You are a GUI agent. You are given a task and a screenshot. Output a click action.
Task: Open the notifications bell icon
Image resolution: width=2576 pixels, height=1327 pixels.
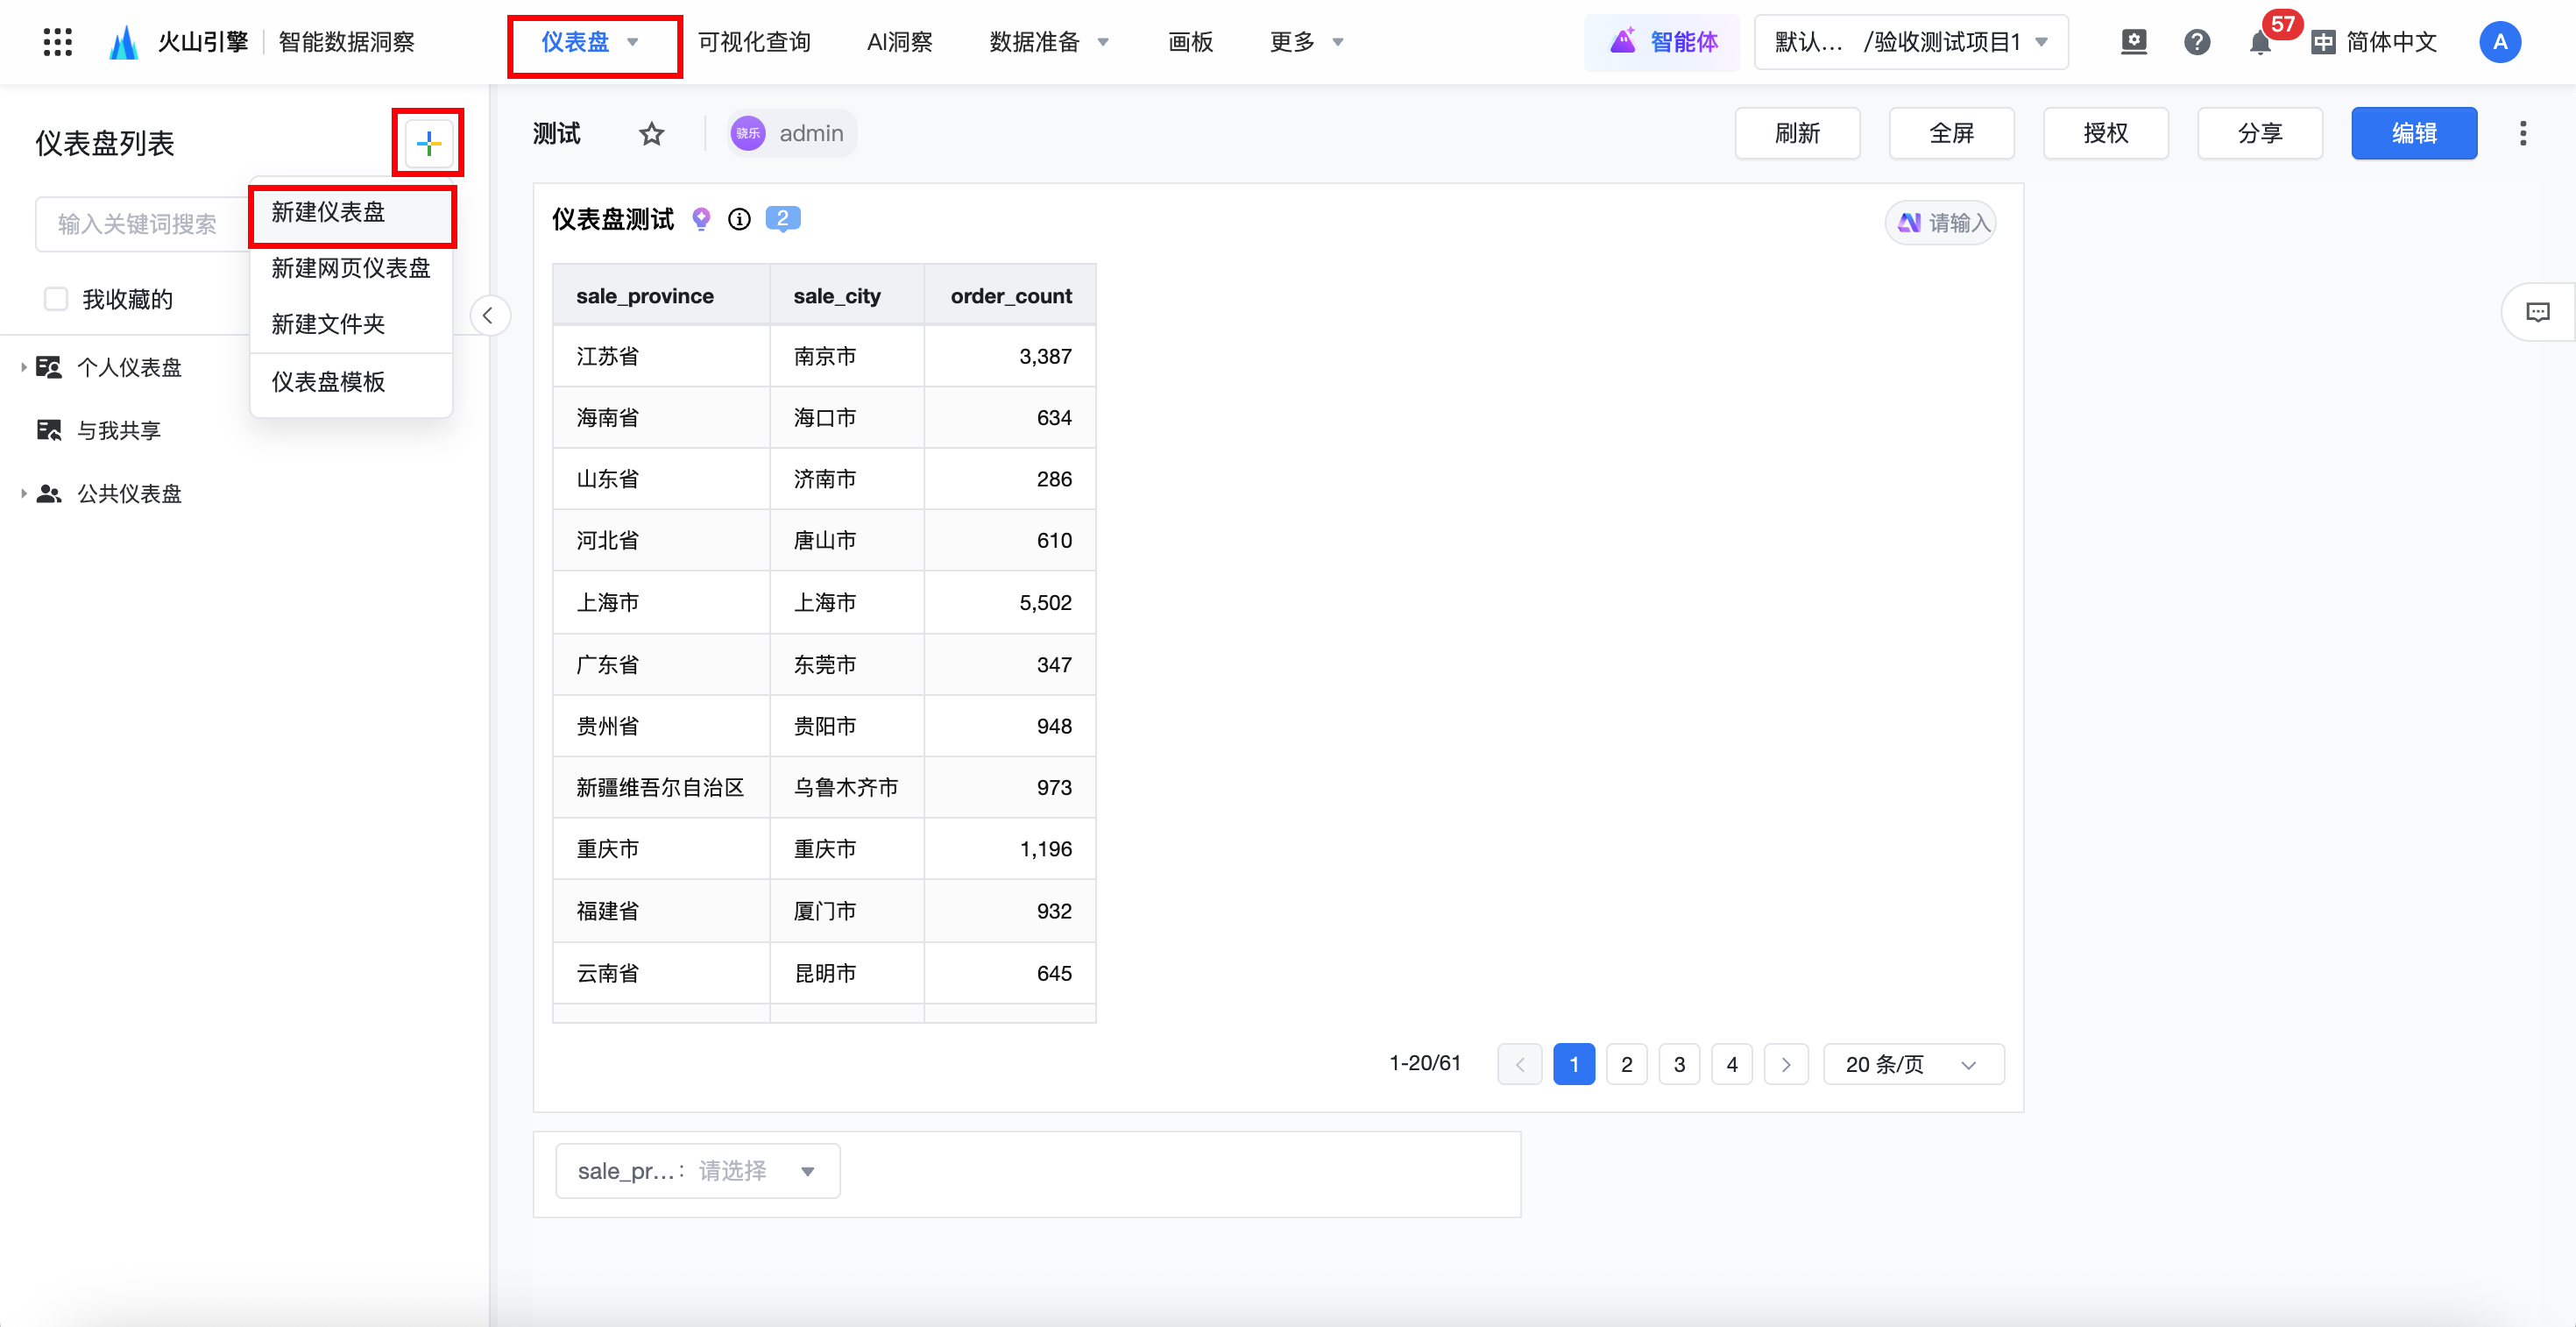[2259, 43]
